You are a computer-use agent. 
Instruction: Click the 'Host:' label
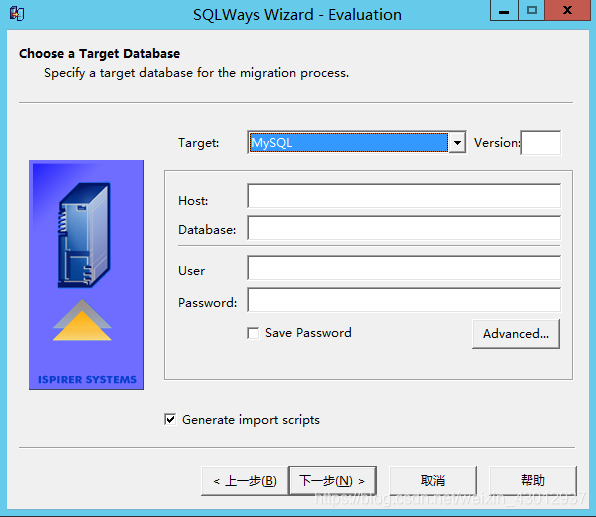click(193, 201)
